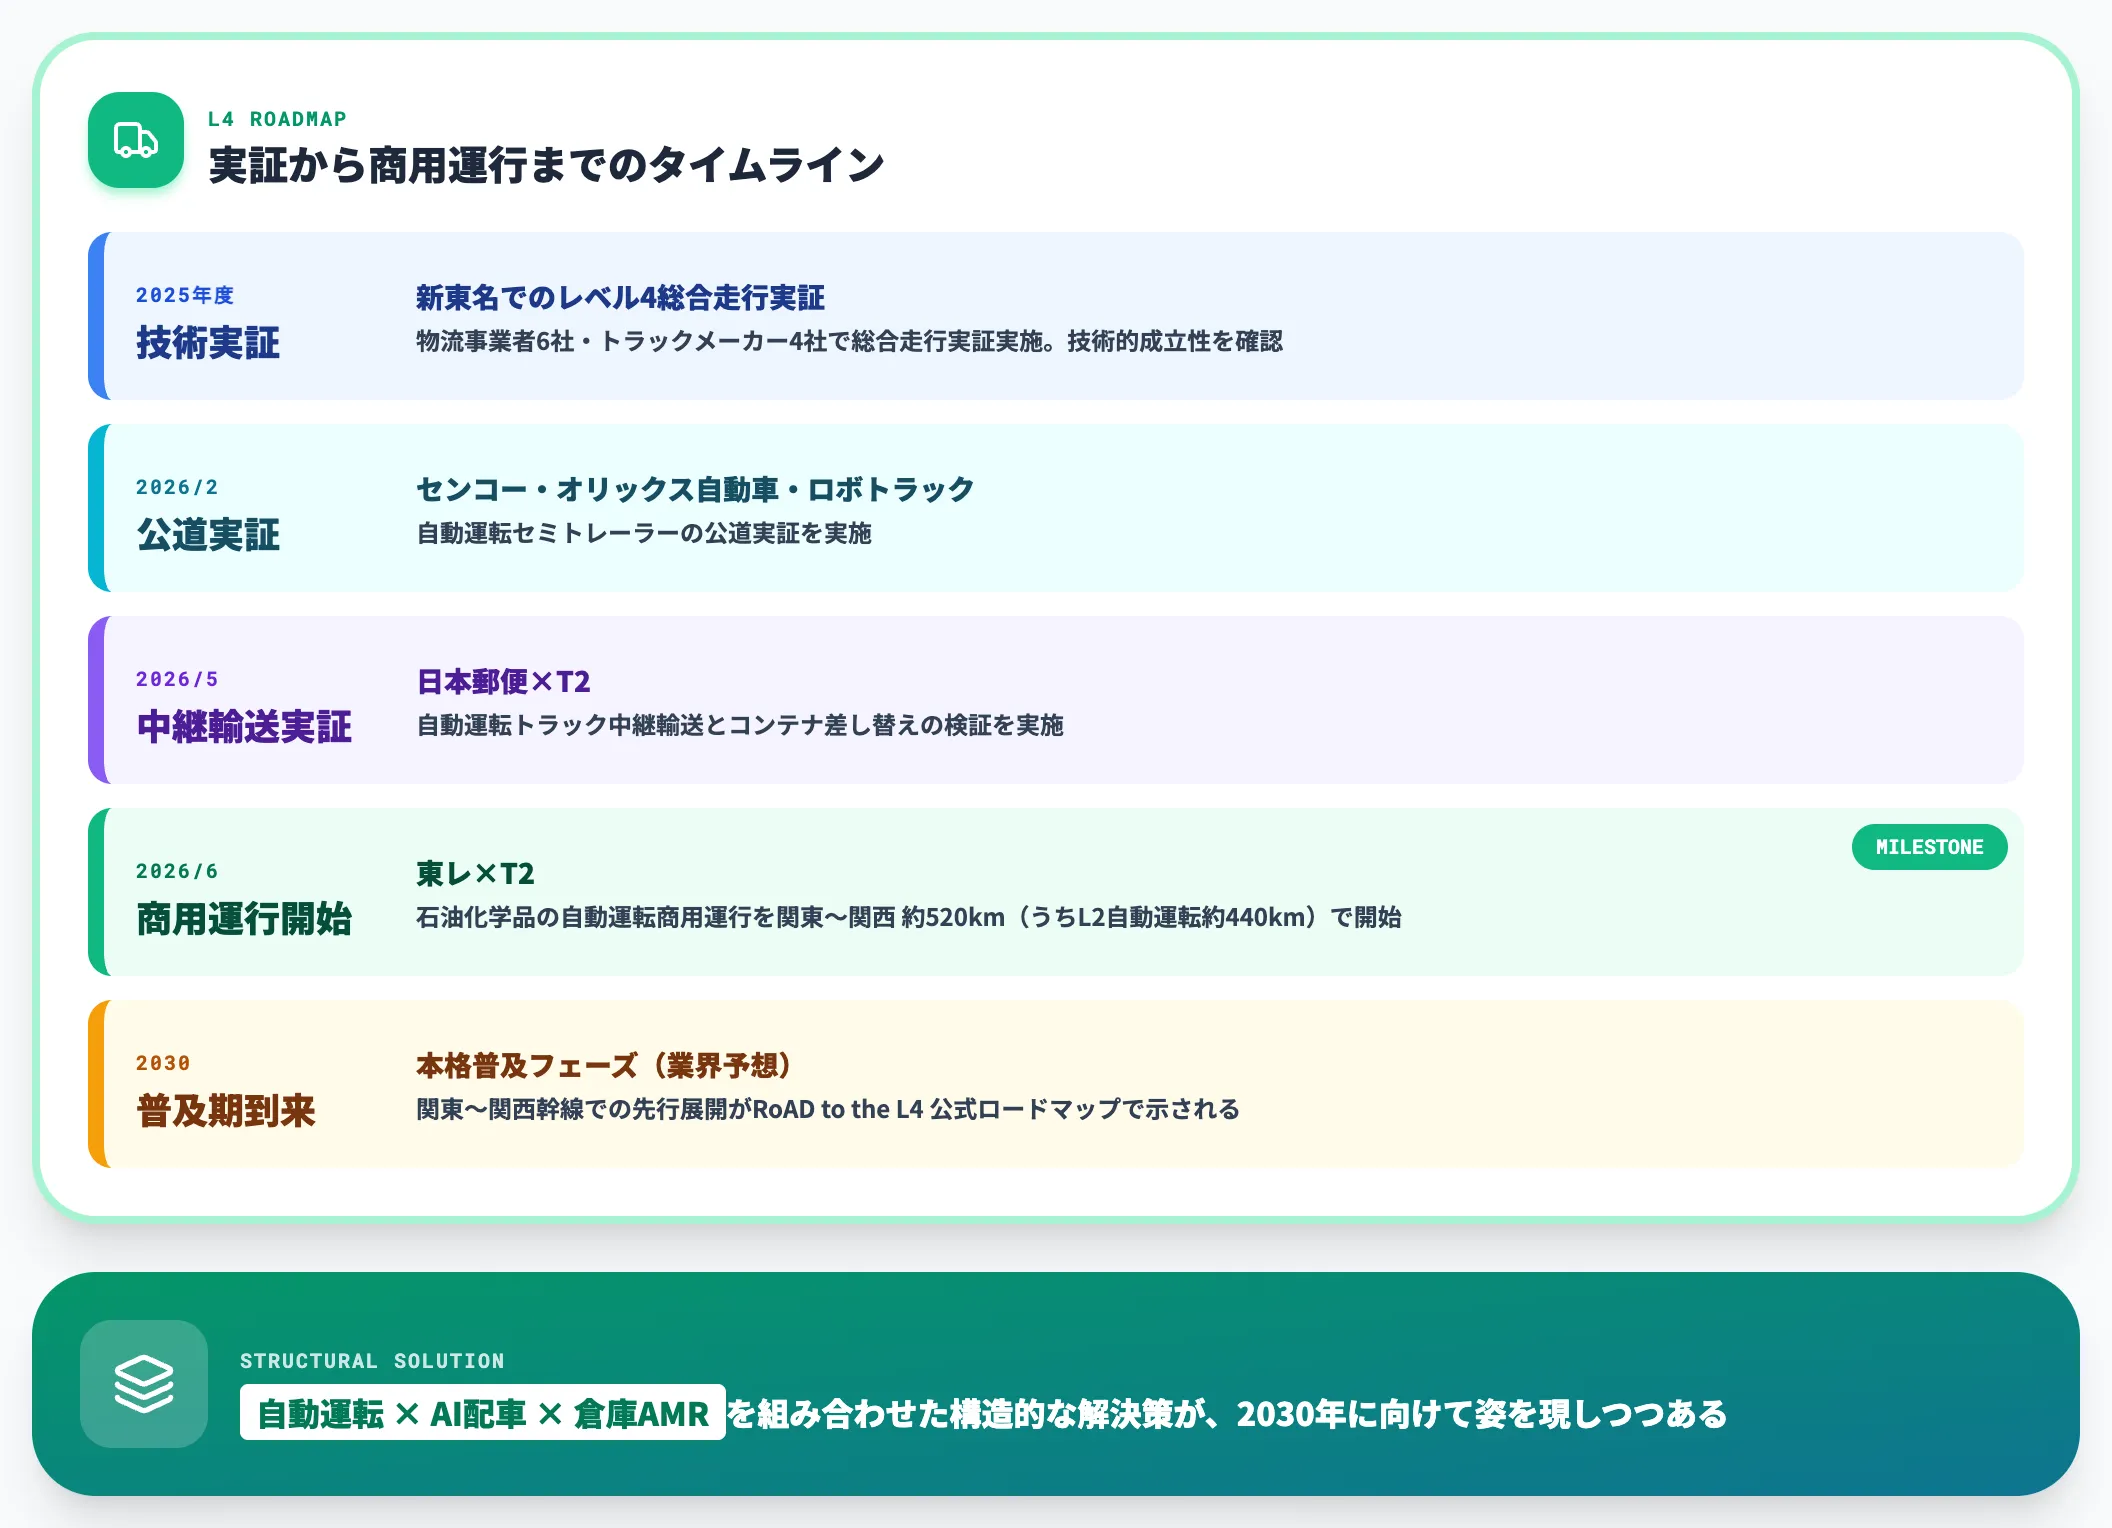The height and width of the screenshot is (1528, 2112).
Task: Select the 2026/6 date label
Action: pyautogui.click(x=177, y=871)
